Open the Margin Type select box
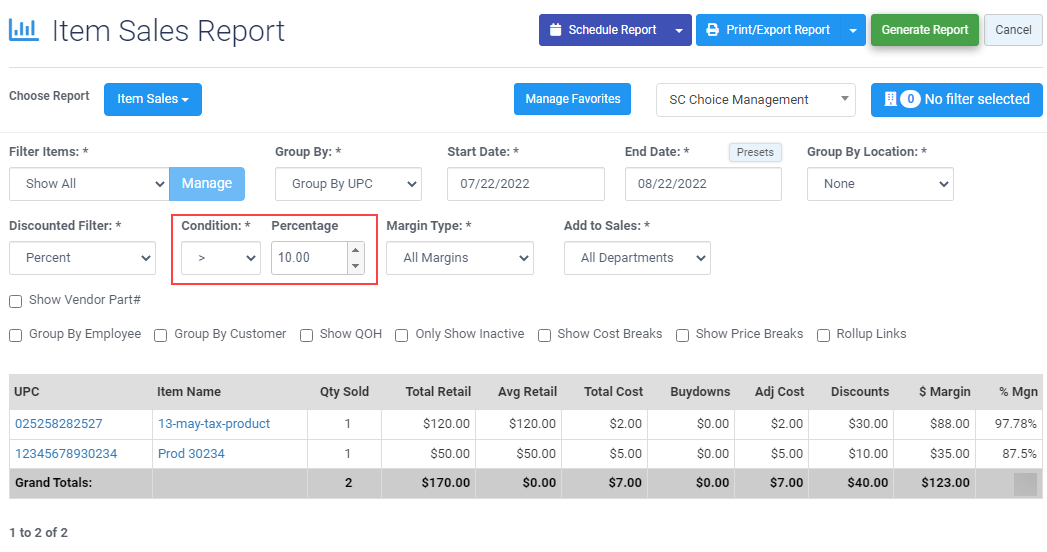This screenshot has width=1047, height=552. coord(460,258)
